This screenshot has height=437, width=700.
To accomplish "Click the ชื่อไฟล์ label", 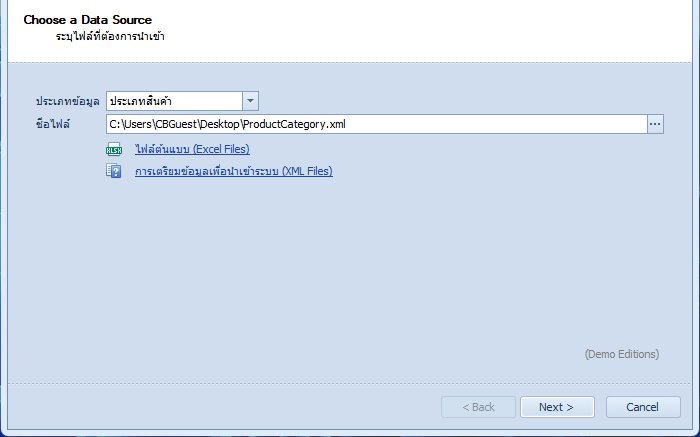I will [53, 124].
